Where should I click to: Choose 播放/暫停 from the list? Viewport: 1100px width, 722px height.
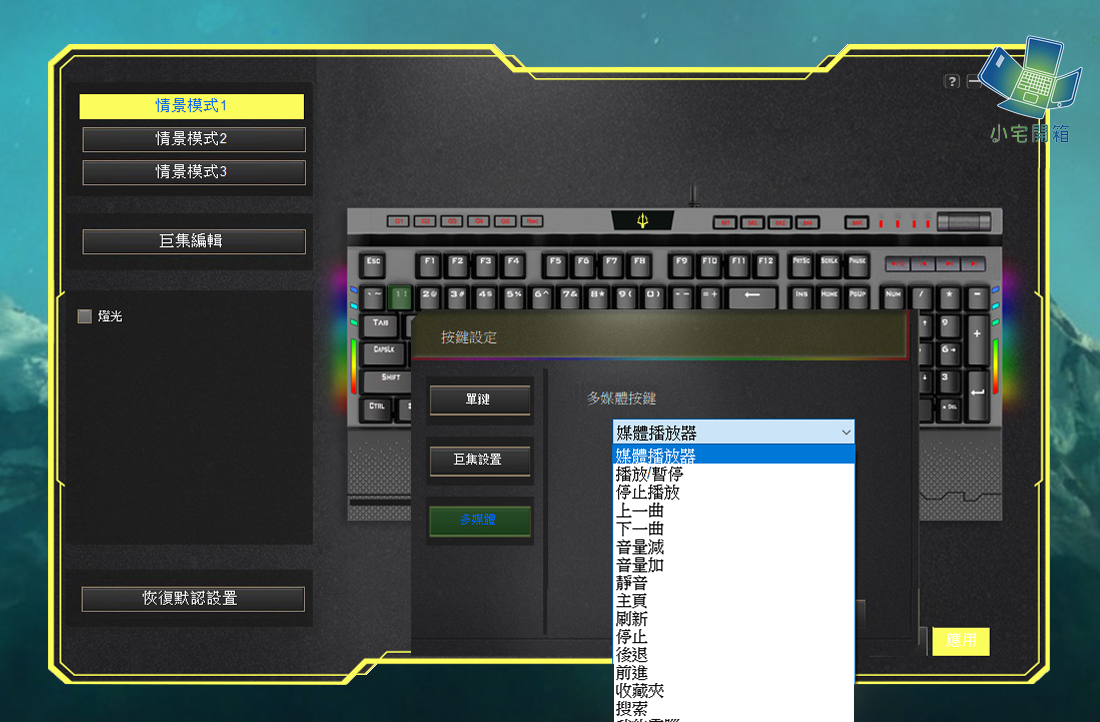(733, 474)
